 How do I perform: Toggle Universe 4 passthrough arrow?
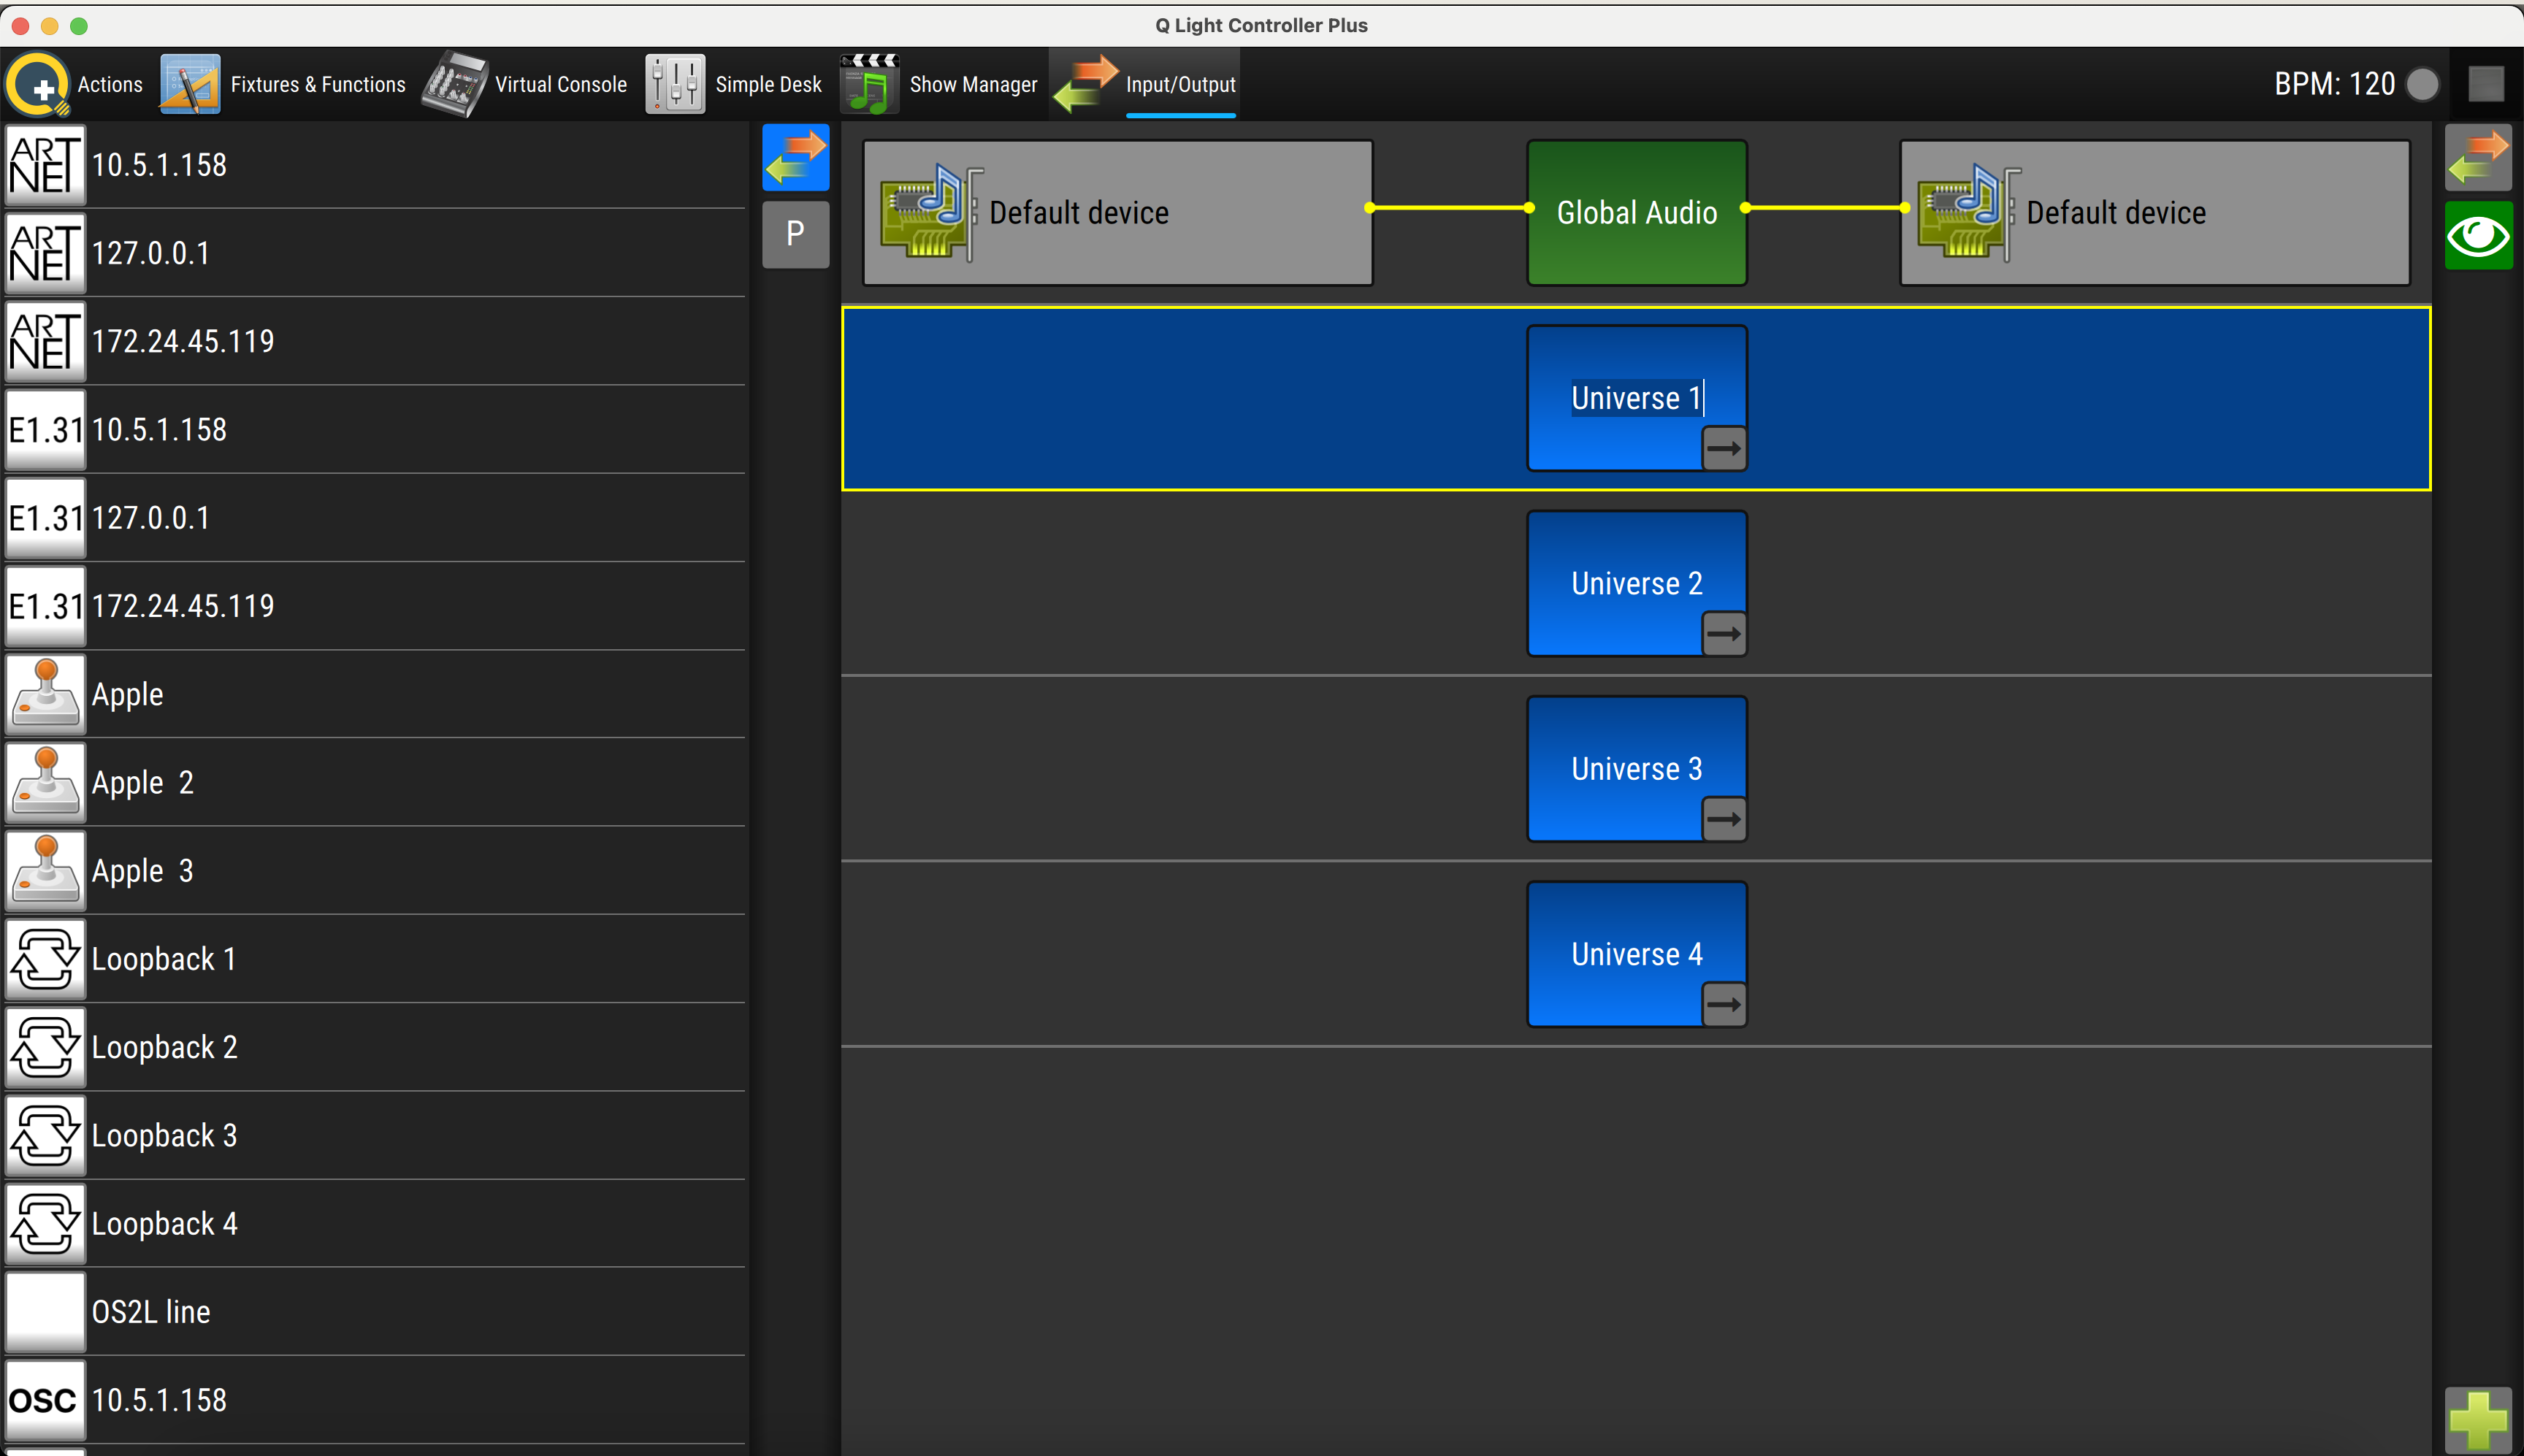pos(1724,1005)
